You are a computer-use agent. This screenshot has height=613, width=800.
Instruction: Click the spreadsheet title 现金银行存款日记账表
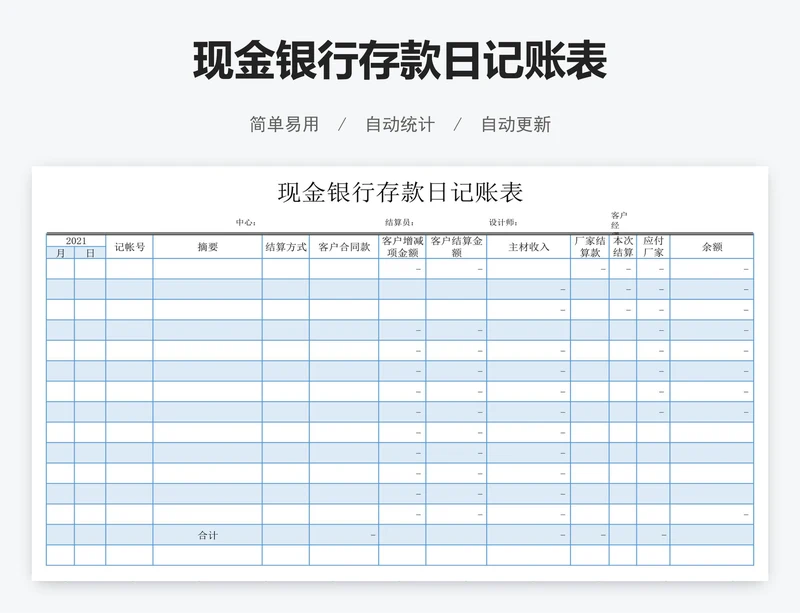coord(401,192)
